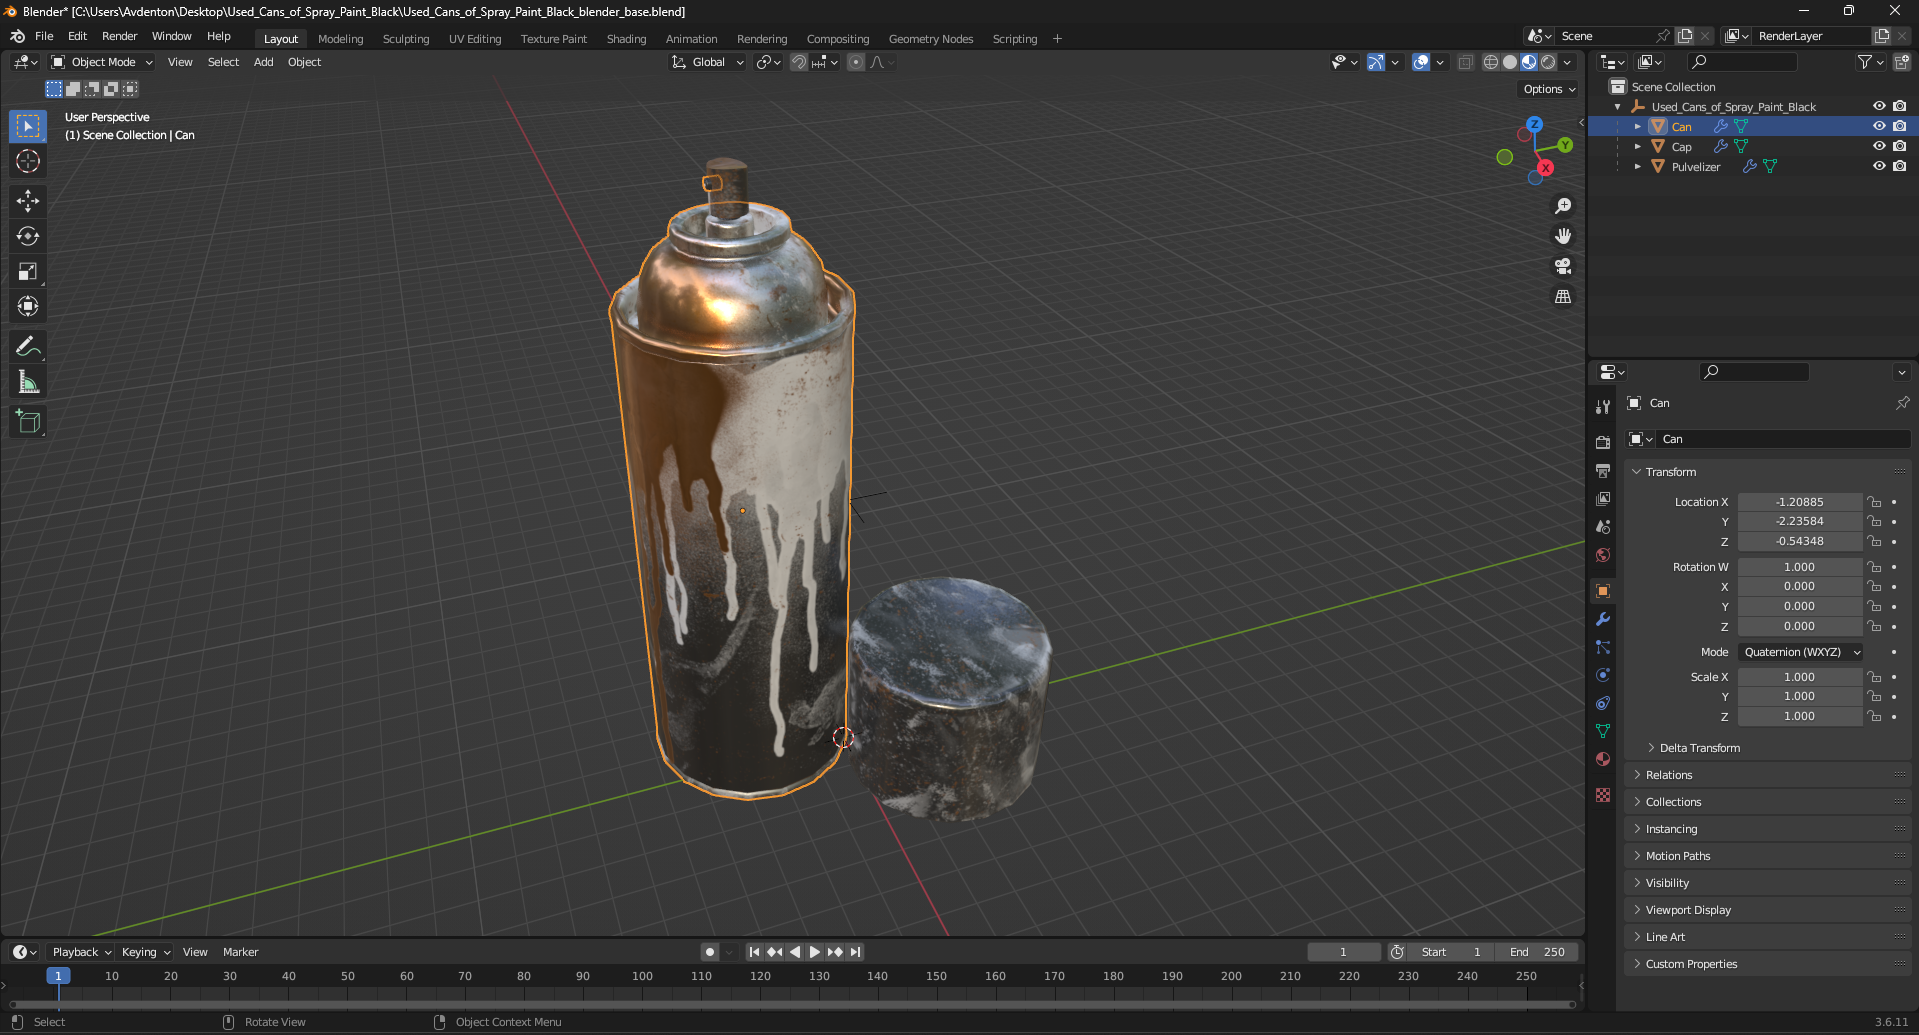
Task: Open the viewport Add menu
Action: click(263, 62)
